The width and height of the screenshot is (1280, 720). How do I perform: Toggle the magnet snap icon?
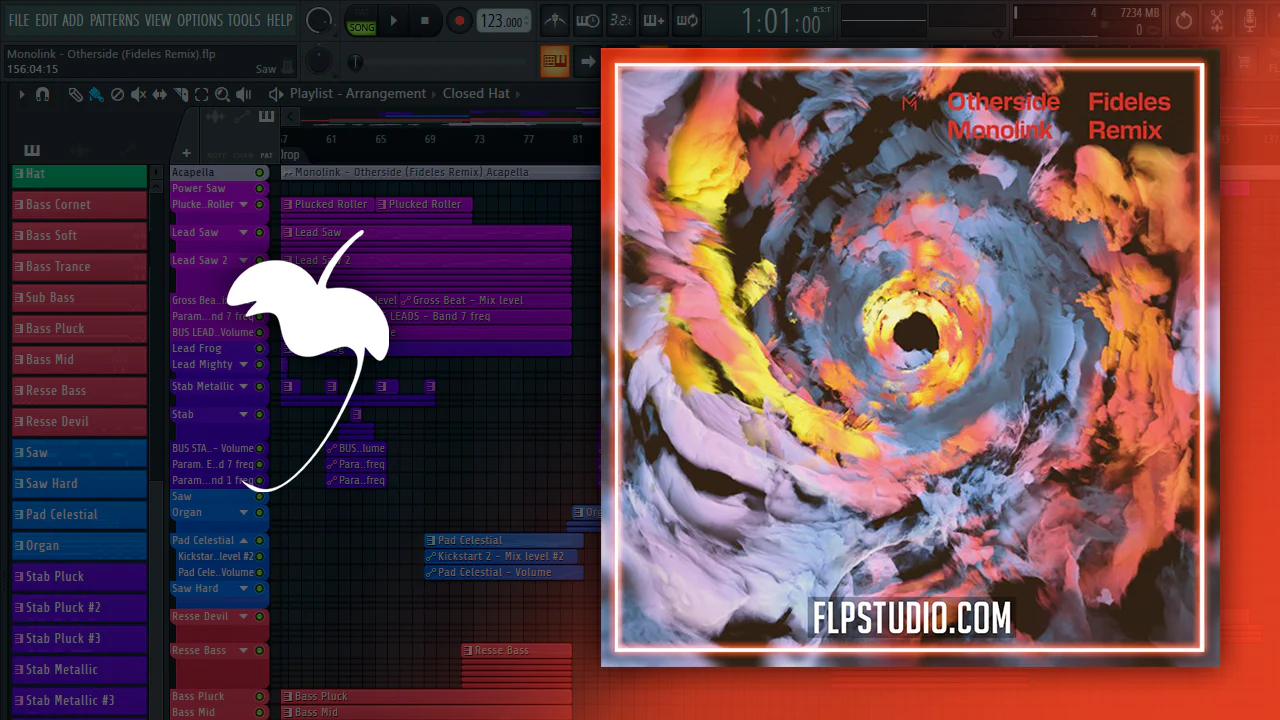point(42,94)
